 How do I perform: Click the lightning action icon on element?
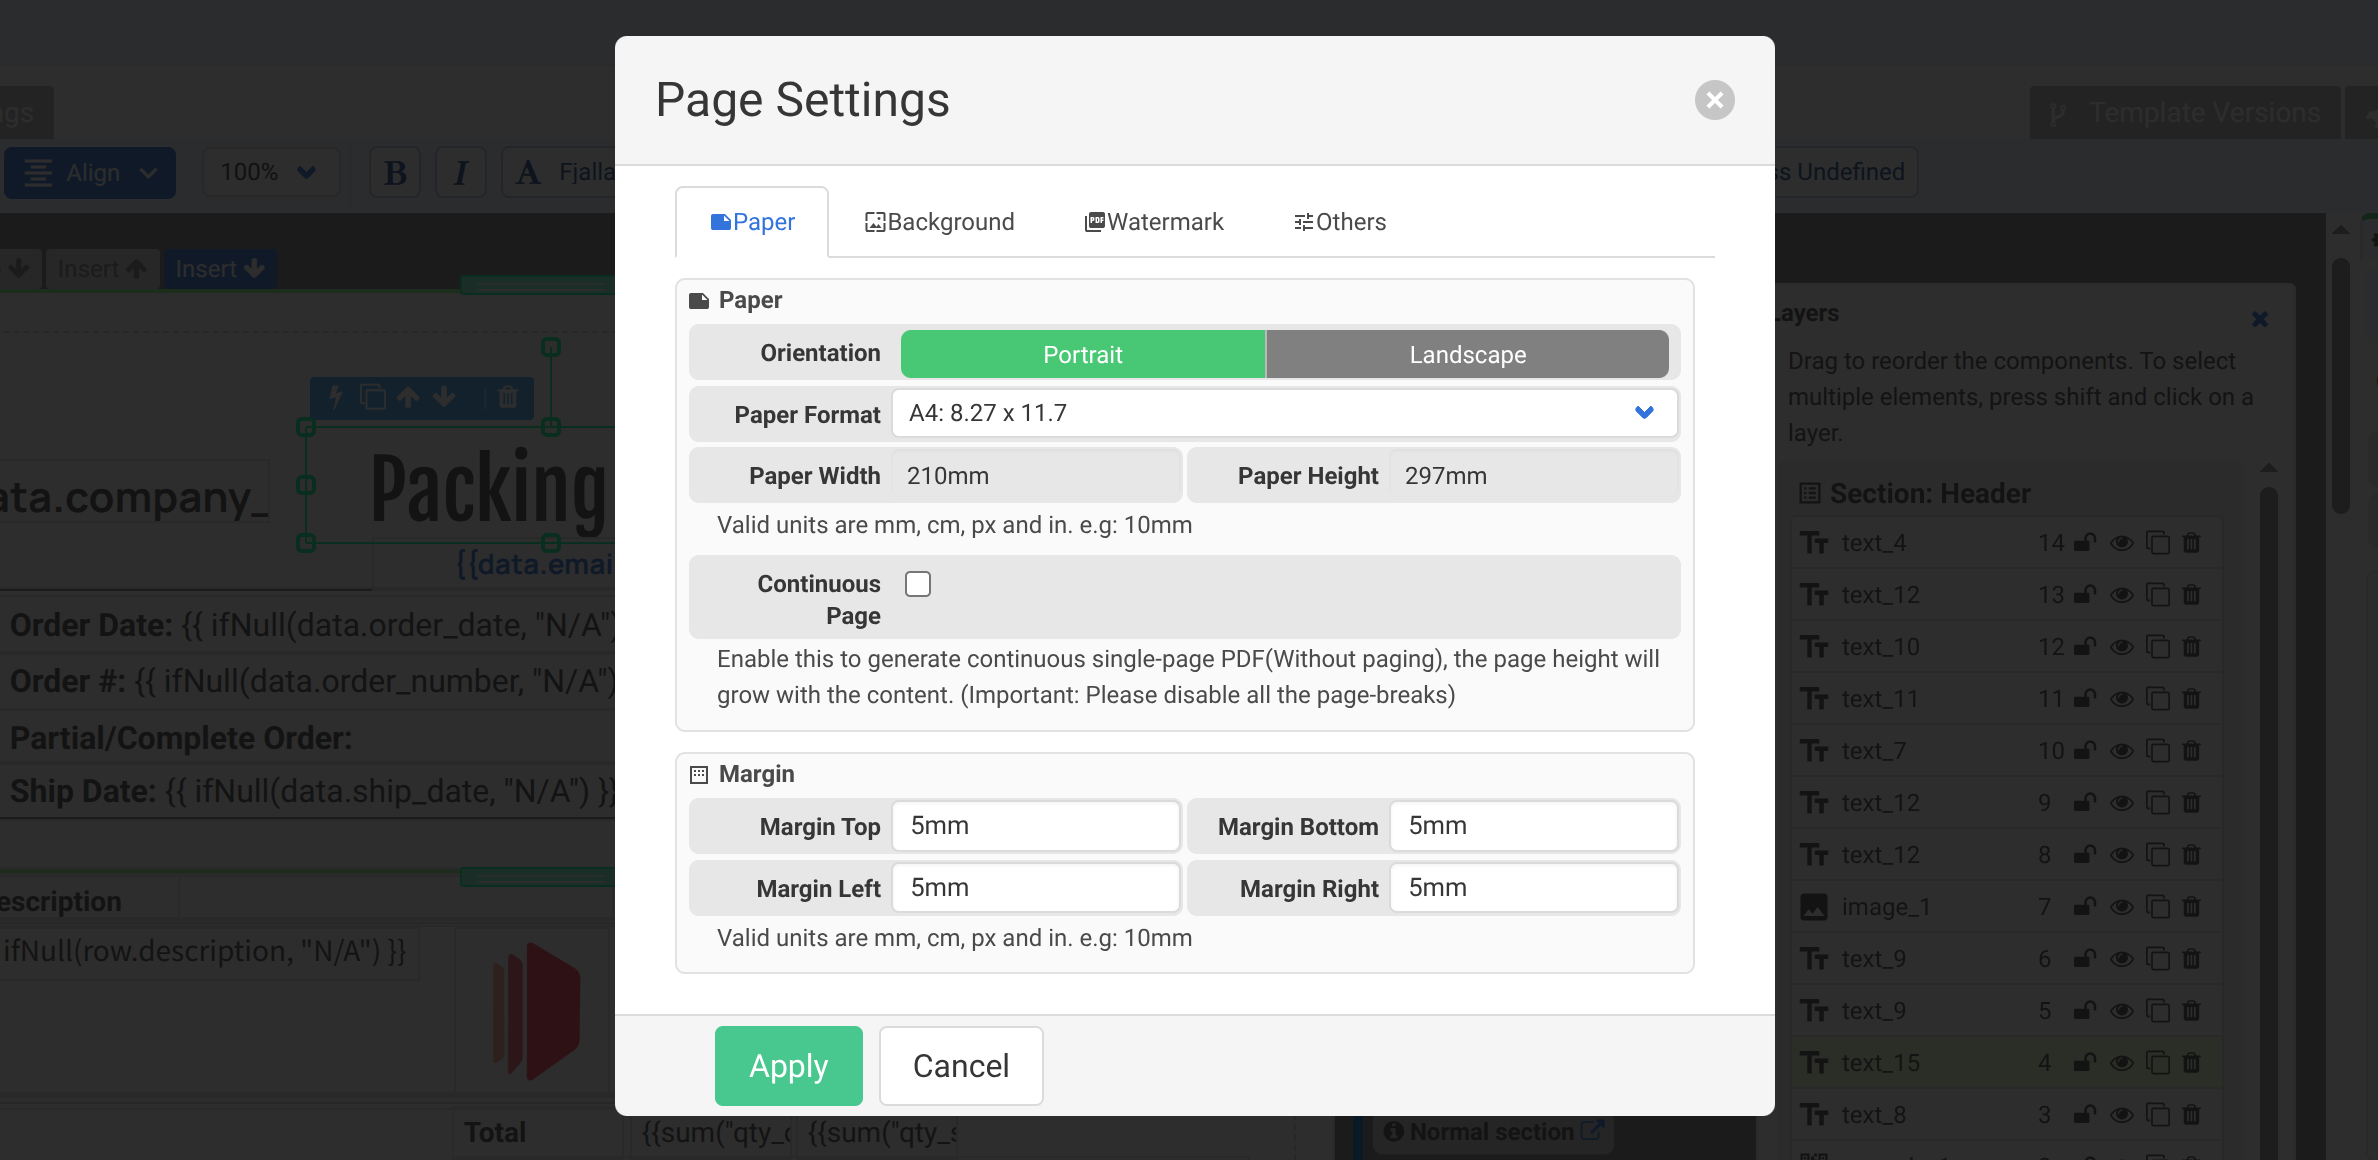click(x=336, y=397)
